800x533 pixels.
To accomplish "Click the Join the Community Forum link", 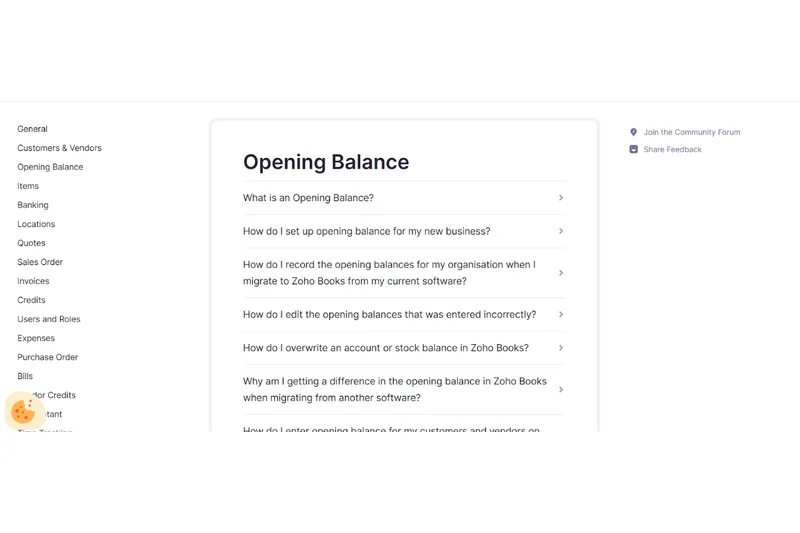I will tap(691, 132).
